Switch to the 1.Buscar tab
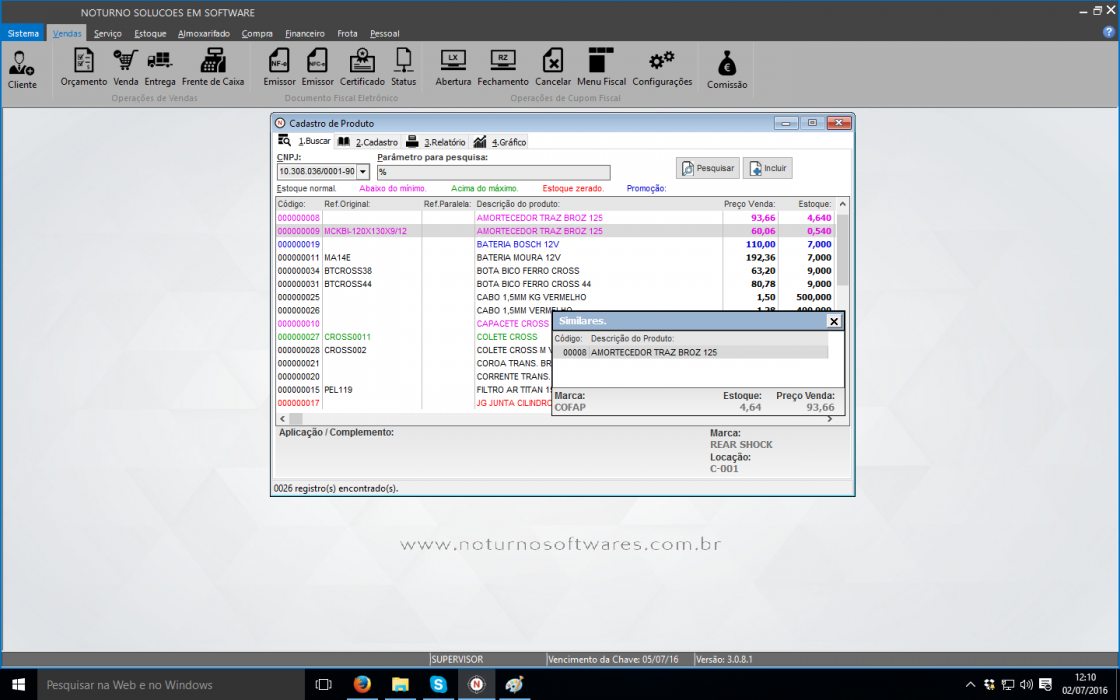This screenshot has width=1120, height=700. 305,141
